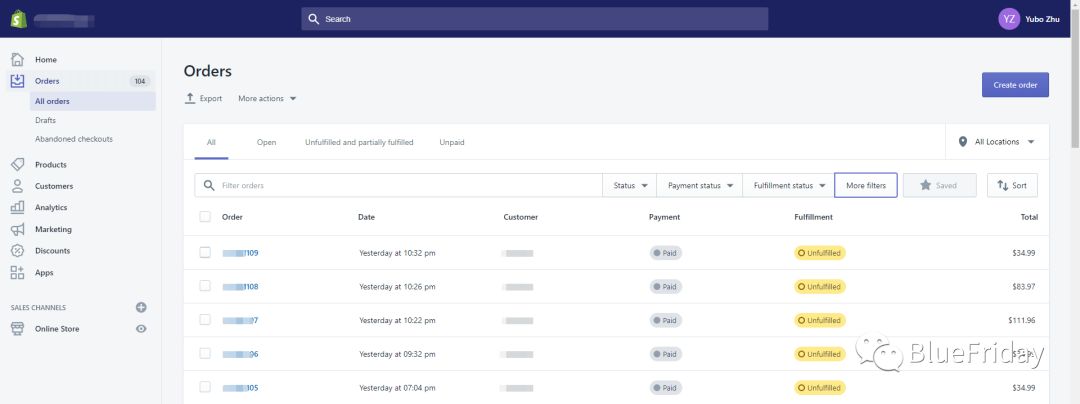Switch to the Unpaid tab
The width and height of the screenshot is (1080, 404).
[x=452, y=142]
